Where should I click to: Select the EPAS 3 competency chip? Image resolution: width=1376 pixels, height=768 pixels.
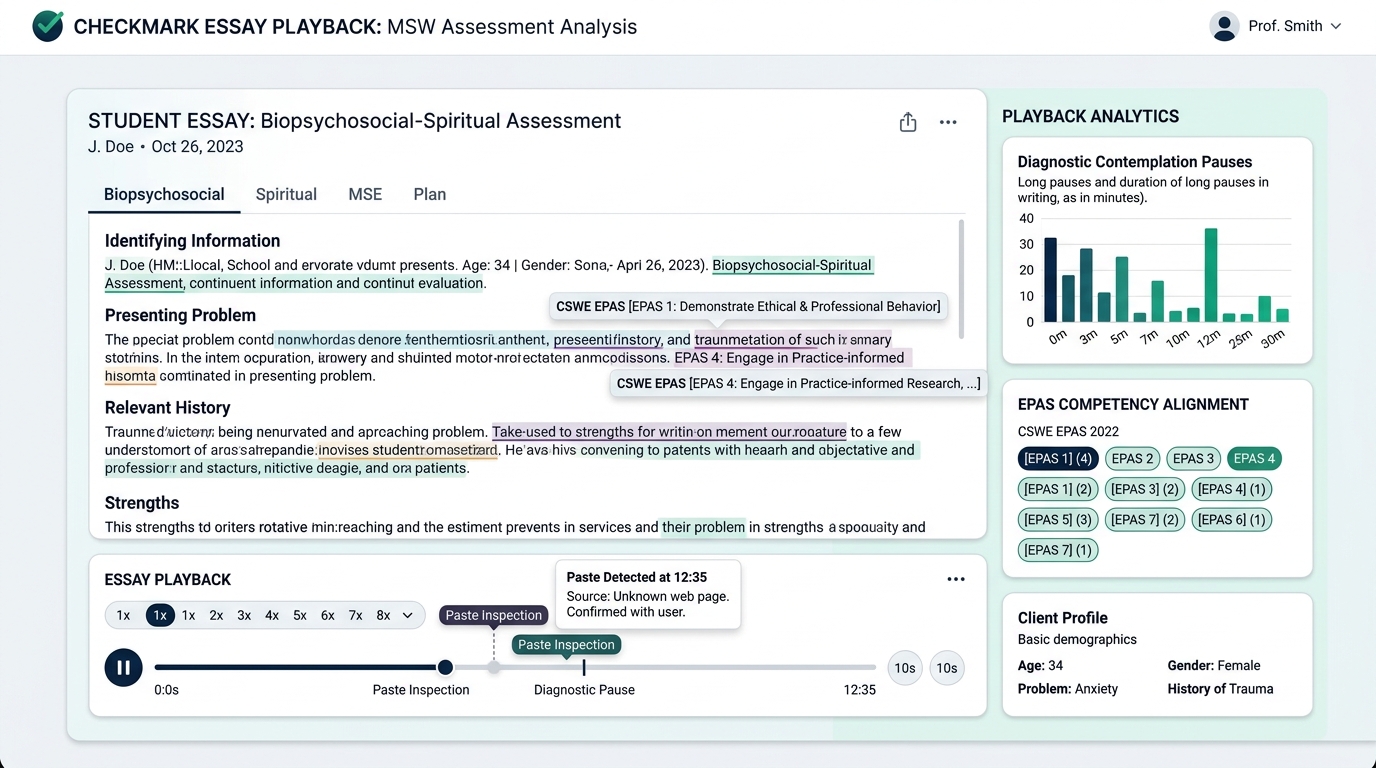pos(1194,459)
